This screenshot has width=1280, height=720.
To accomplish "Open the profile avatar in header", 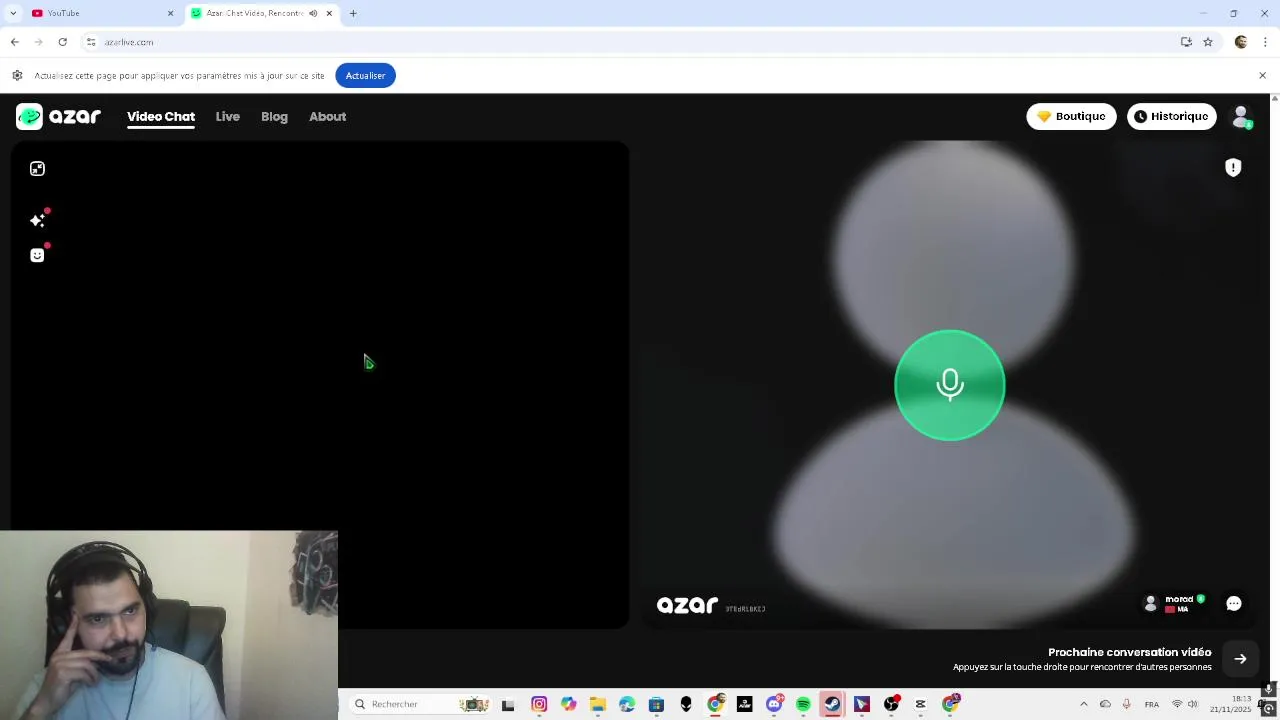I will click(x=1241, y=117).
